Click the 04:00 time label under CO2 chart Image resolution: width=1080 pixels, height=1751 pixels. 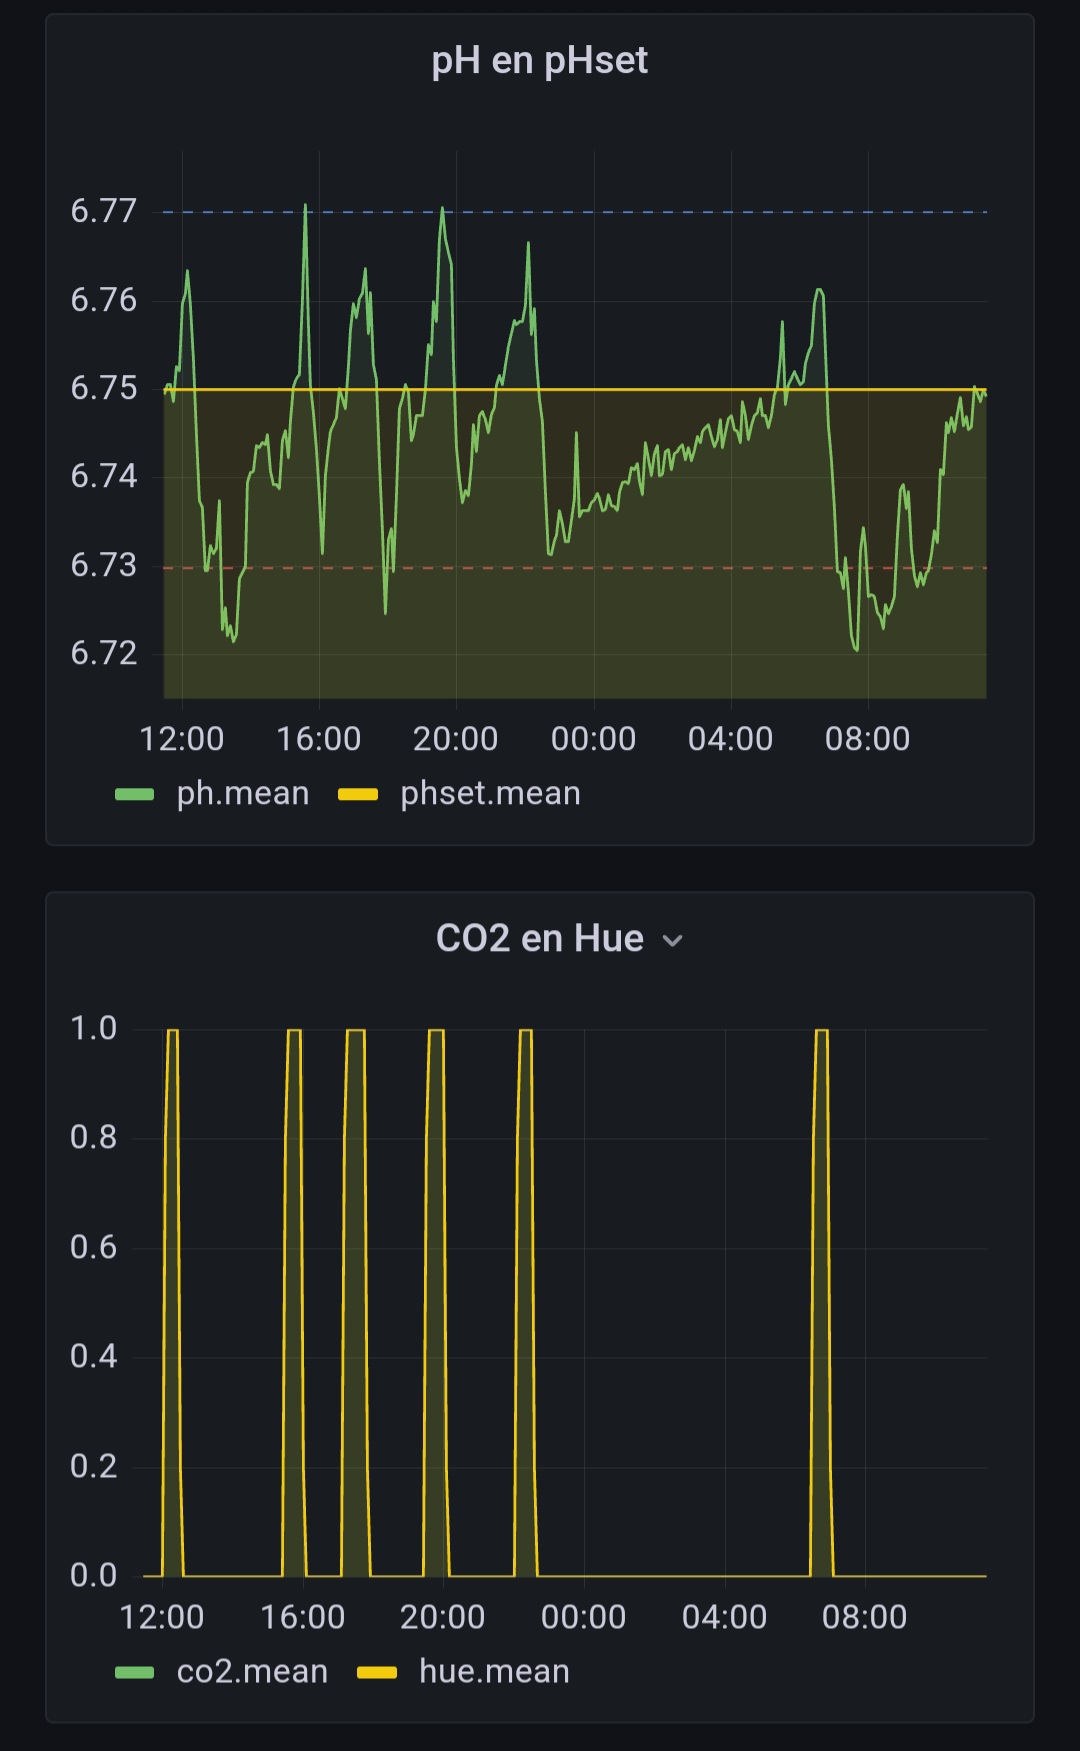724,1617
